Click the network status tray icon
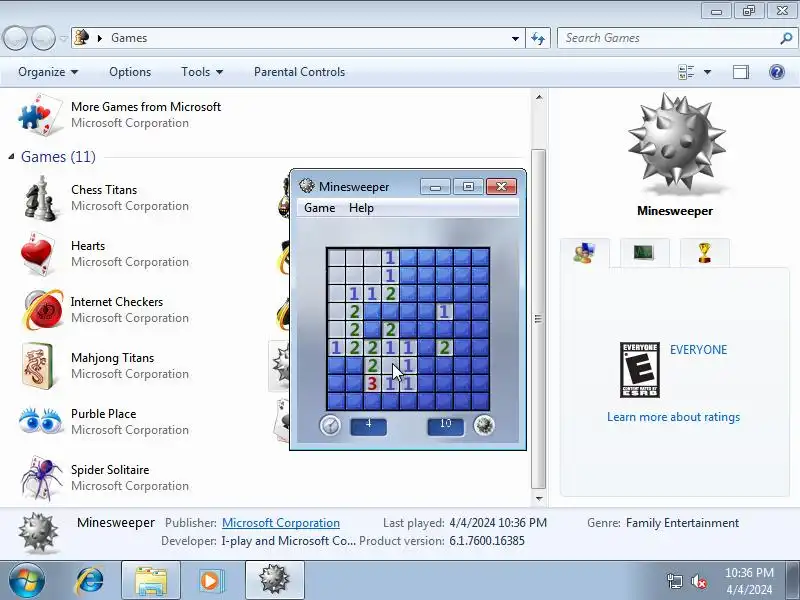This screenshot has width=800, height=600. (674, 581)
